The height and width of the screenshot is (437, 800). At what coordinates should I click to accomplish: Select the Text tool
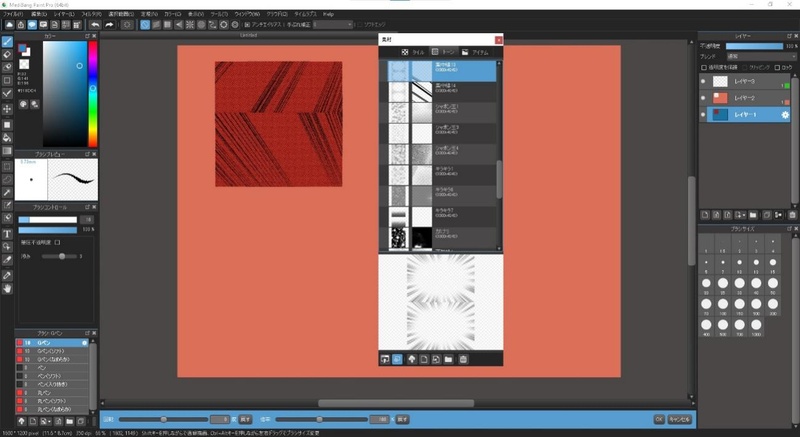pyautogui.click(x=7, y=234)
